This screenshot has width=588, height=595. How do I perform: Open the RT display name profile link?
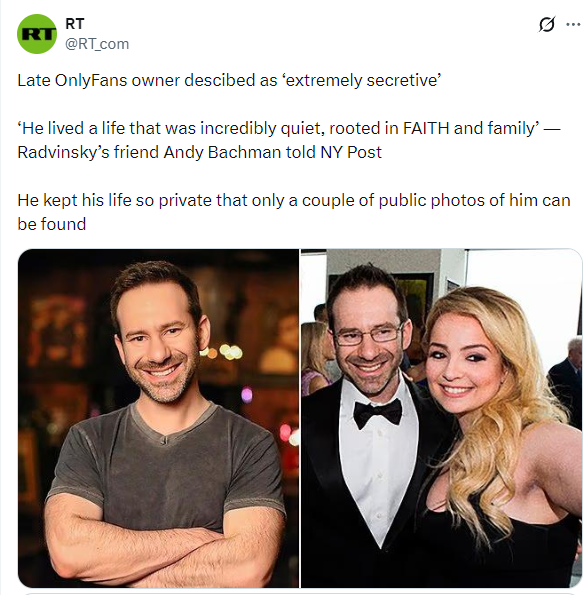[x=74, y=24]
